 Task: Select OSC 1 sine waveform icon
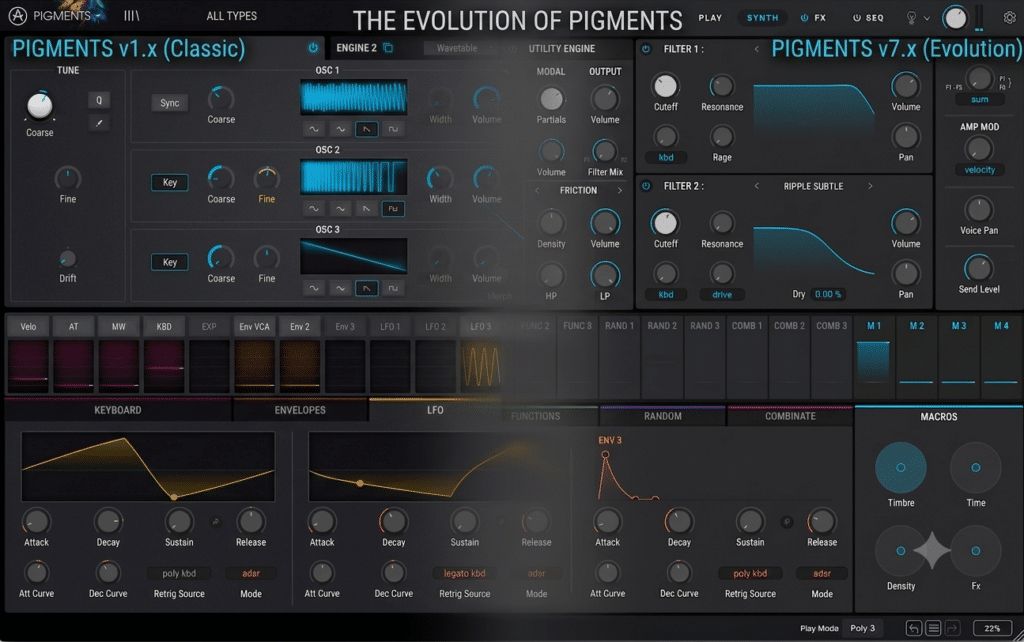pyautogui.click(x=314, y=129)
